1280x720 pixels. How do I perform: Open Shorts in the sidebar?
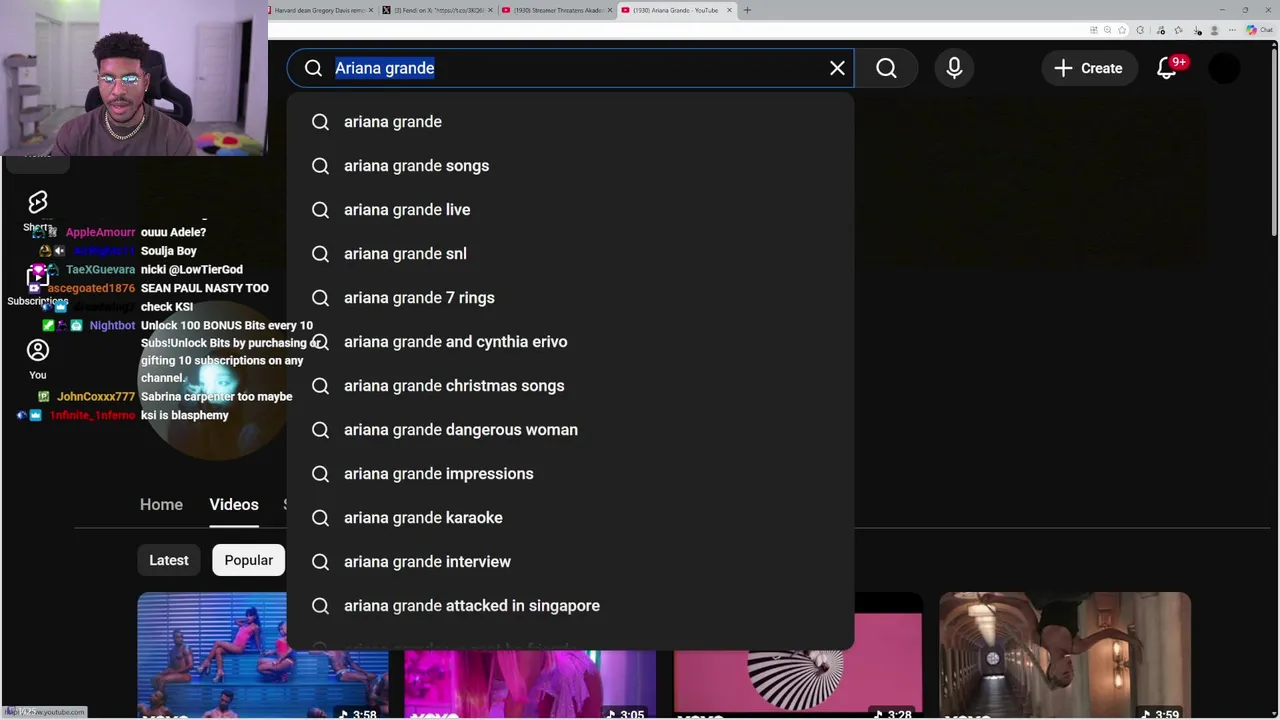point(38,210)
